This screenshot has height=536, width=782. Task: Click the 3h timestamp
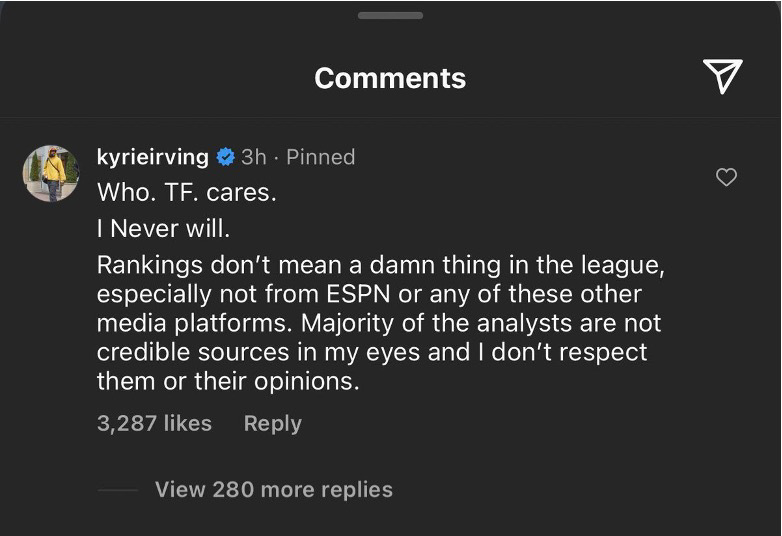254,157
